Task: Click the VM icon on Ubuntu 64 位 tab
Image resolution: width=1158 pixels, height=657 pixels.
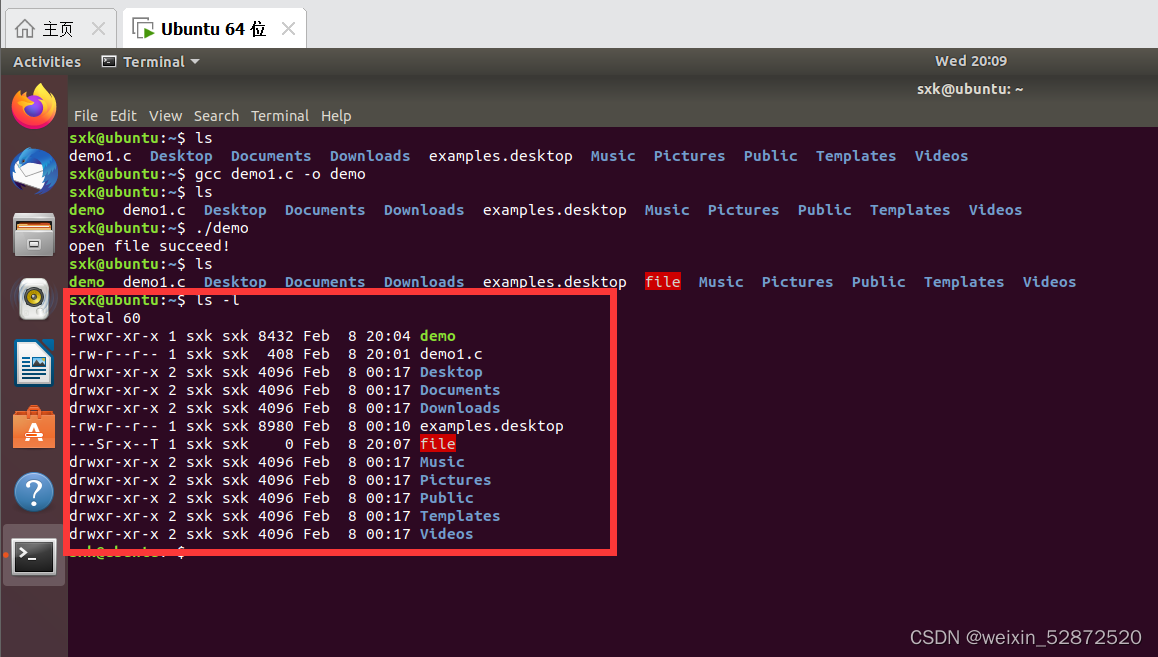Action: click(x=143, y=29)
